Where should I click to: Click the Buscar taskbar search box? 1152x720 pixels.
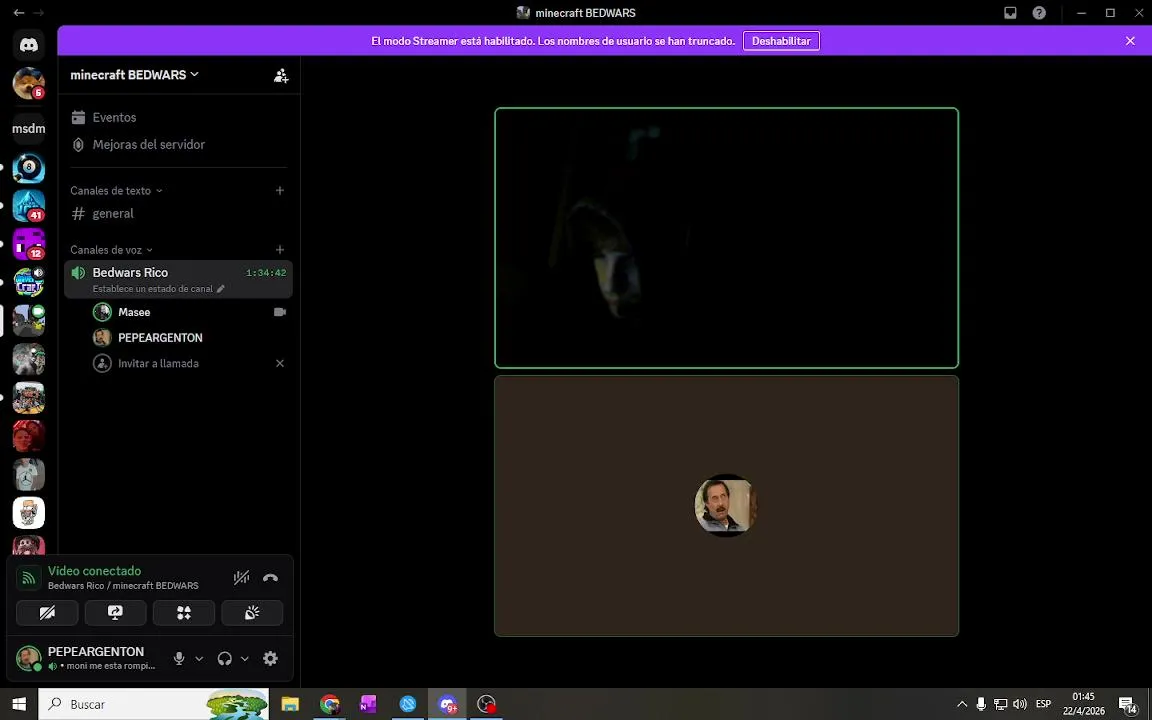(x=154, y=705)
